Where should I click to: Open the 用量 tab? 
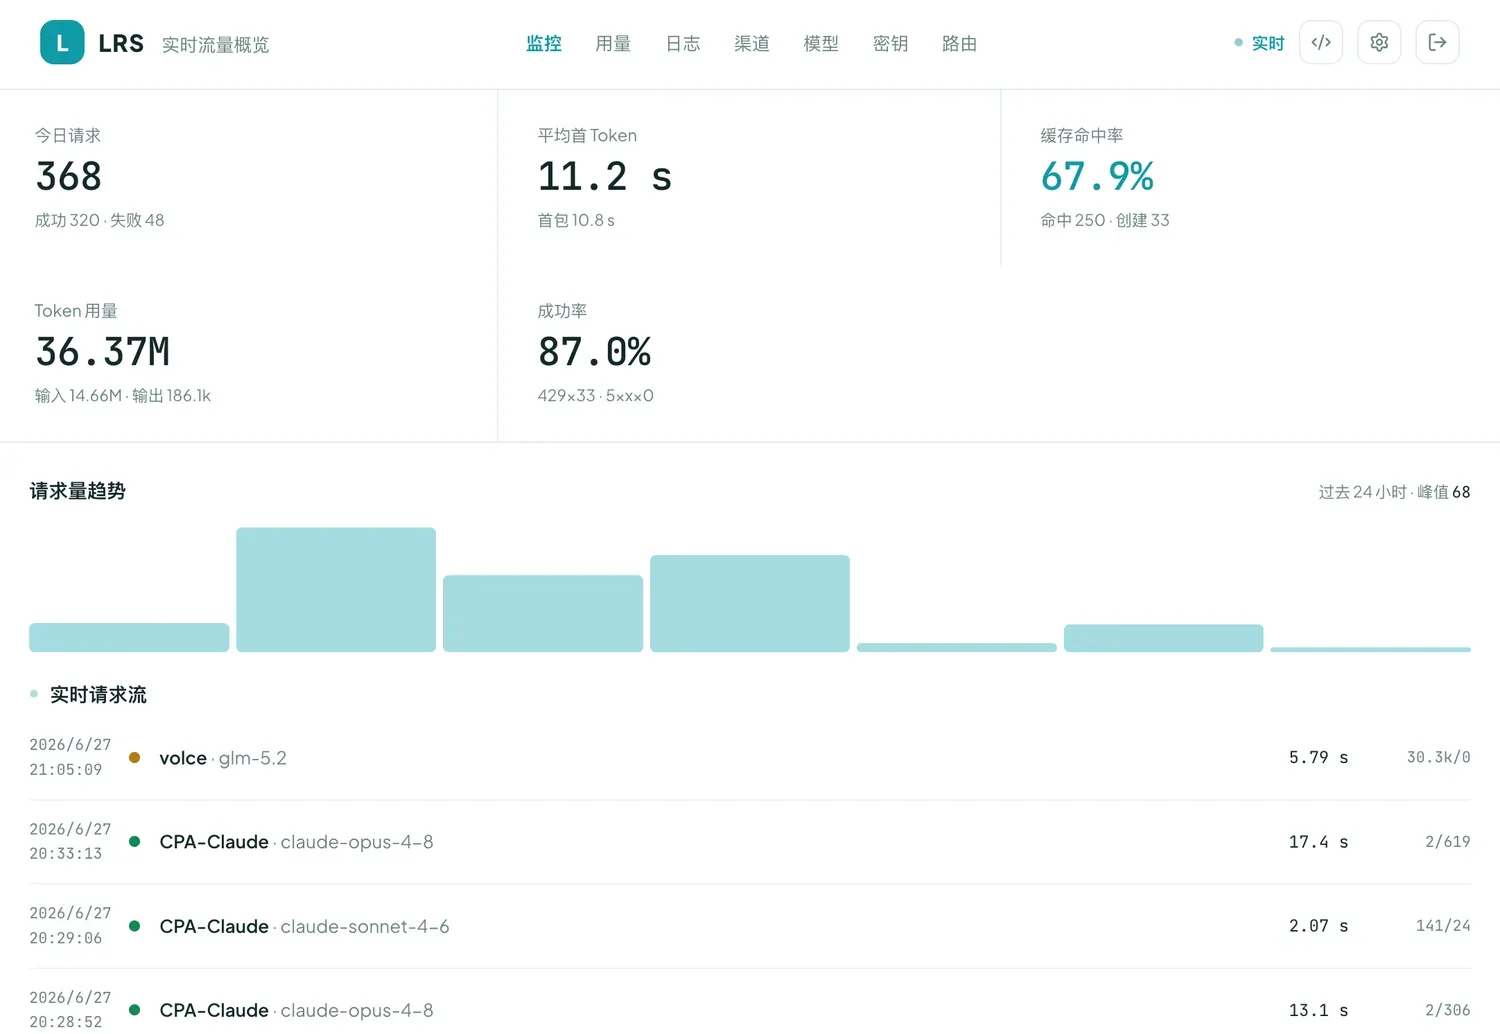point(613,43)
